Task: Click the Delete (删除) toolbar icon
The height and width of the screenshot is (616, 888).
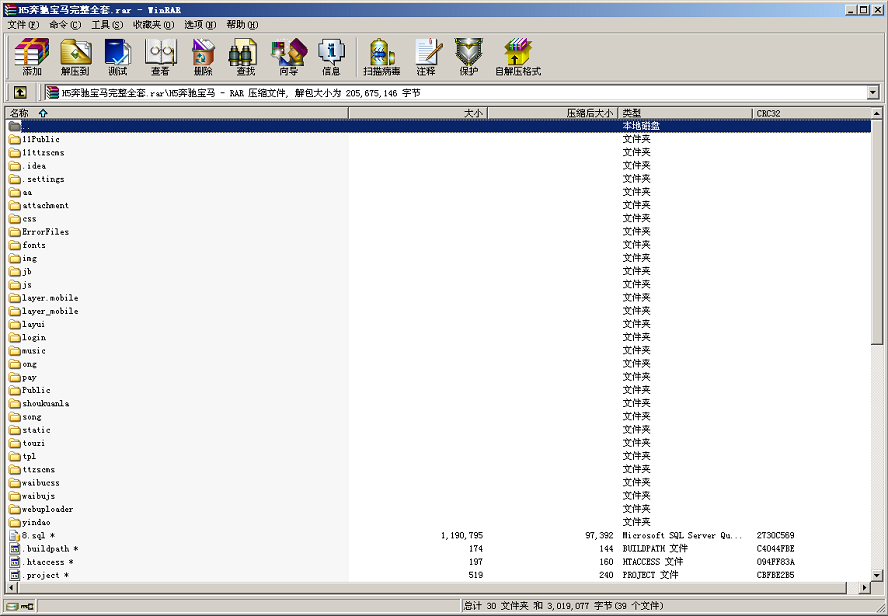Action: [x=203, y=57]
